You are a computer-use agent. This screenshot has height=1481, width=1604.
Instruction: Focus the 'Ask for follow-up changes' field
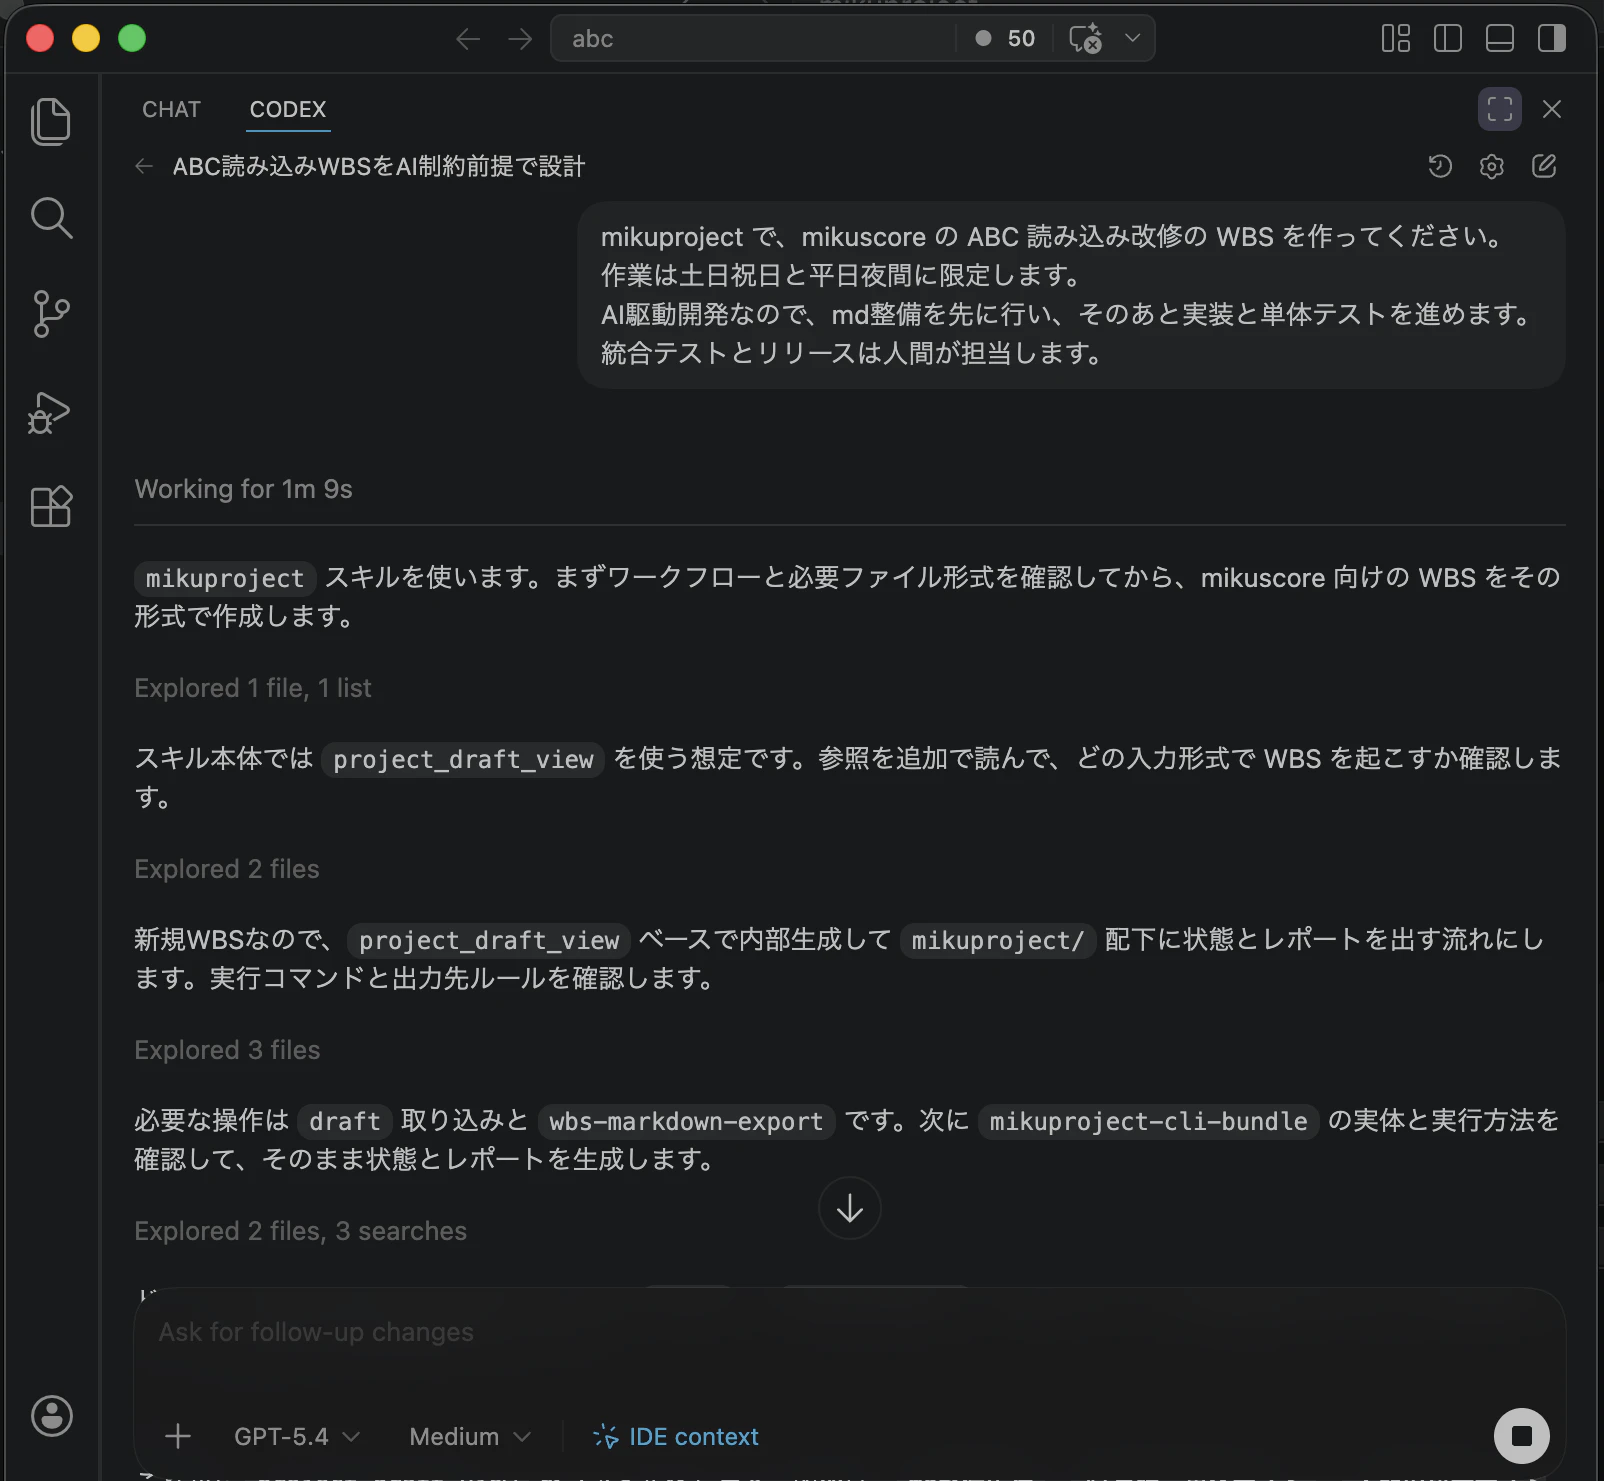pos(849,1333)
